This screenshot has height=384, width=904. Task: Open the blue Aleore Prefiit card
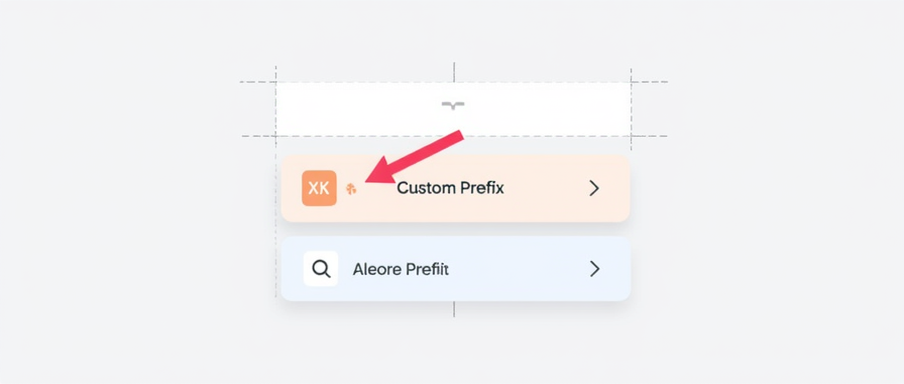(x=455, y=269)
